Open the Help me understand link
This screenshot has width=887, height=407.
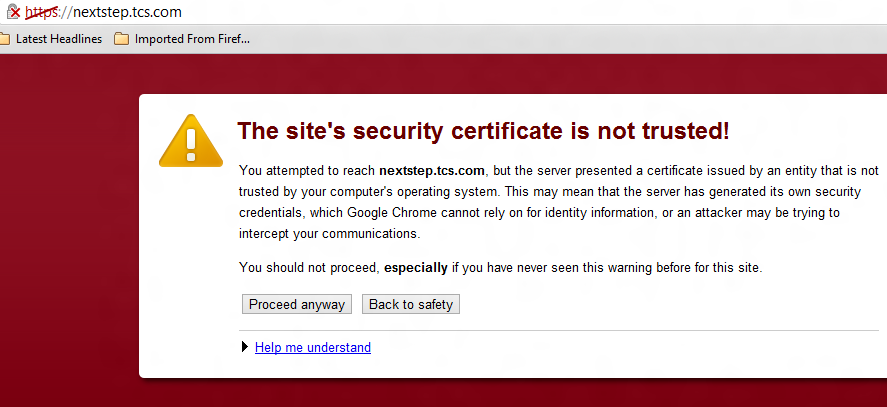[x=313, y=347]
